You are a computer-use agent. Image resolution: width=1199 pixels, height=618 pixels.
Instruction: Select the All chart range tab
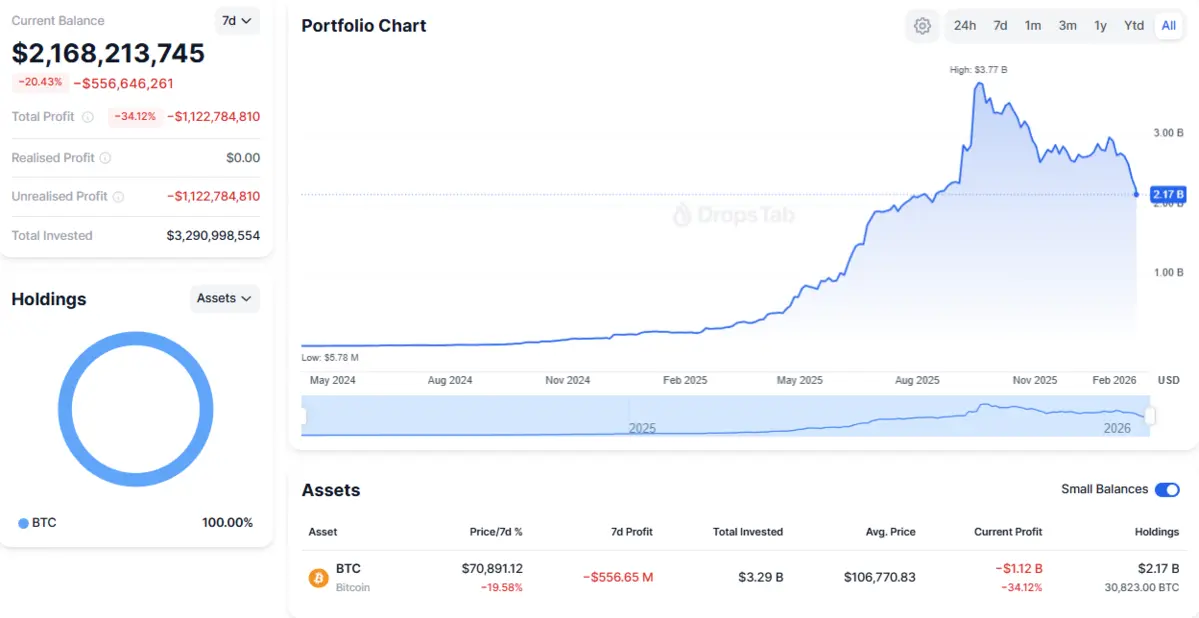click(x=1168, y=26)
